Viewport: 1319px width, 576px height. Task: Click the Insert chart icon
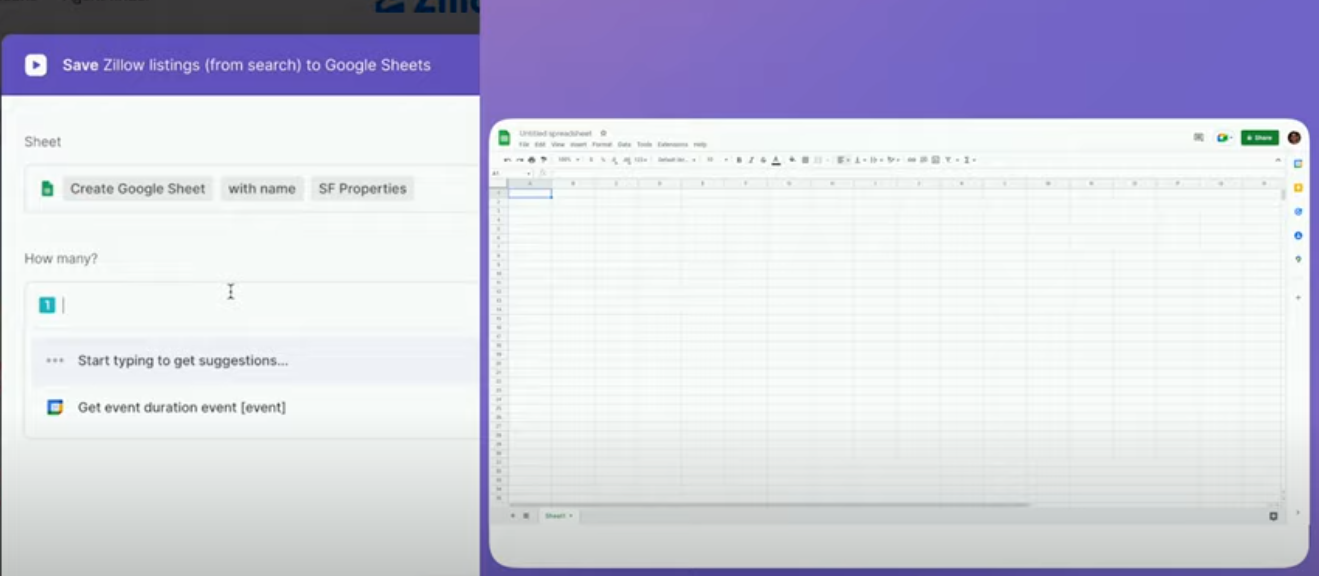pyautogui.click(x=936, y=160)
